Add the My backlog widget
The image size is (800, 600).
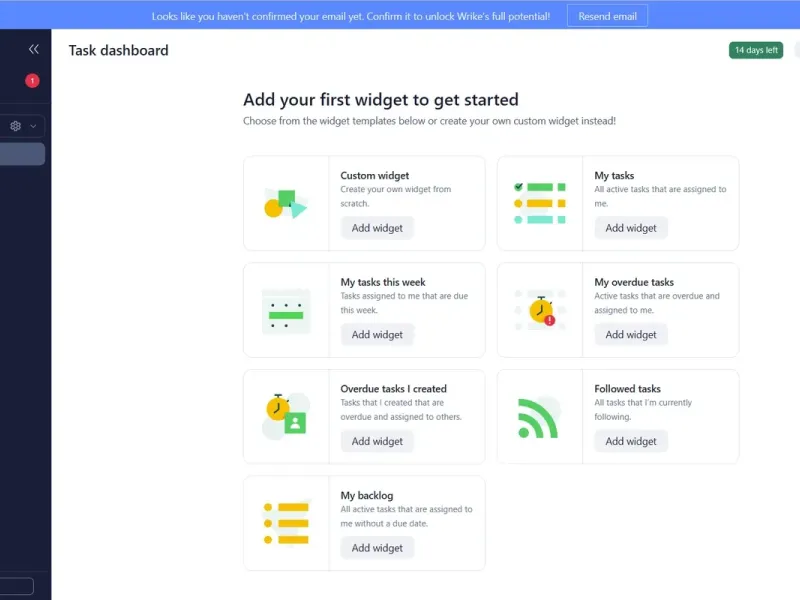pos(377,548)
